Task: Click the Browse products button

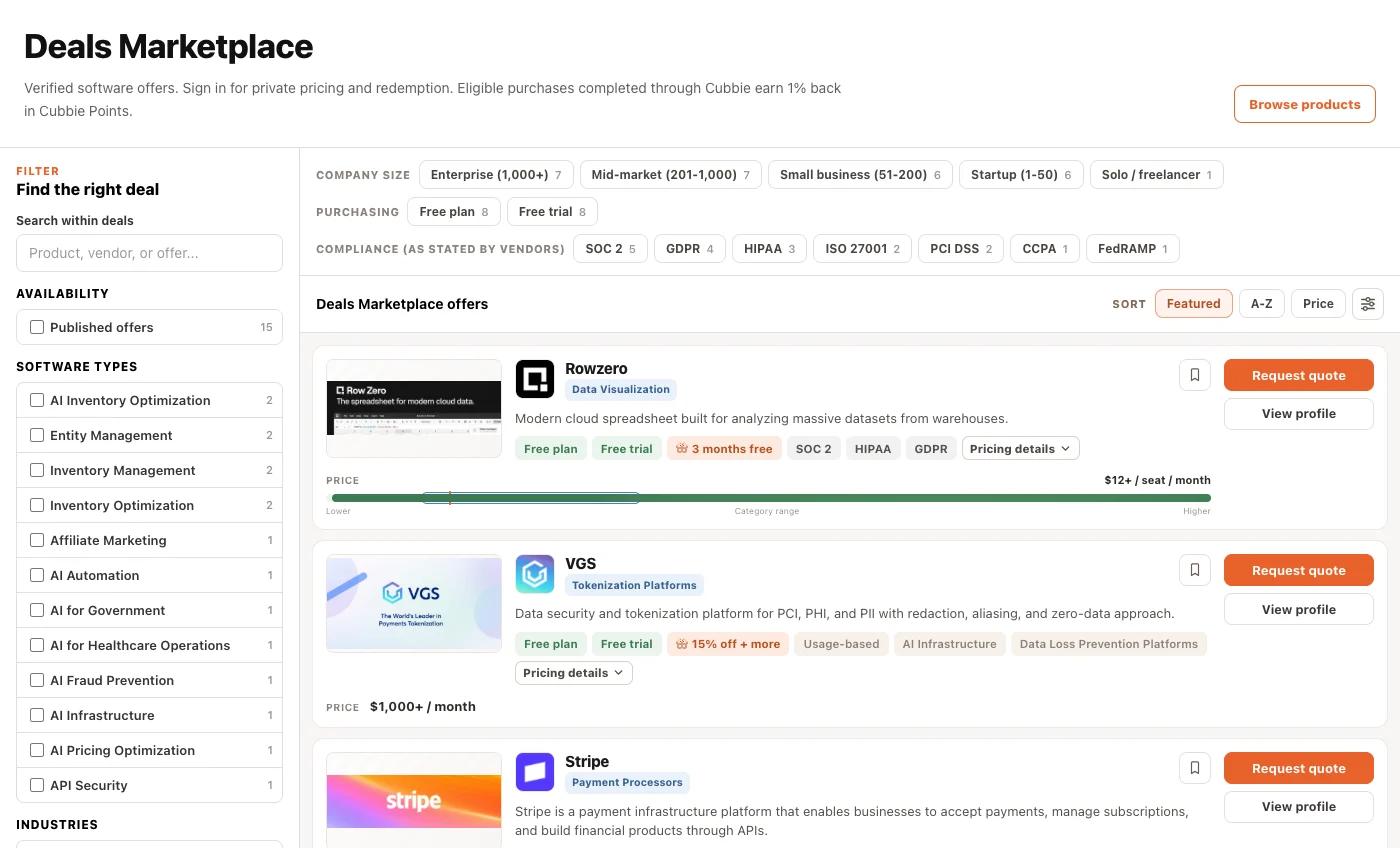Action: pyautogui.click(x=1304, y=105)
